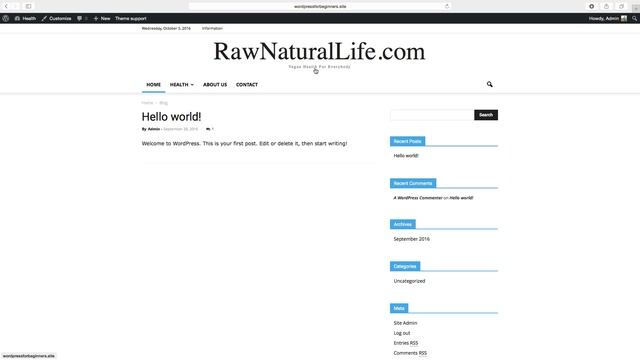Open the browser downloads icon

(591, 6)
